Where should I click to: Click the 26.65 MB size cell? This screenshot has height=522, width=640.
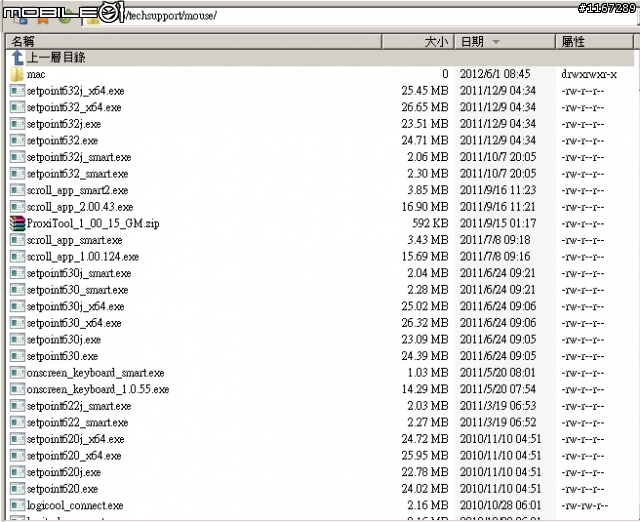425,107
